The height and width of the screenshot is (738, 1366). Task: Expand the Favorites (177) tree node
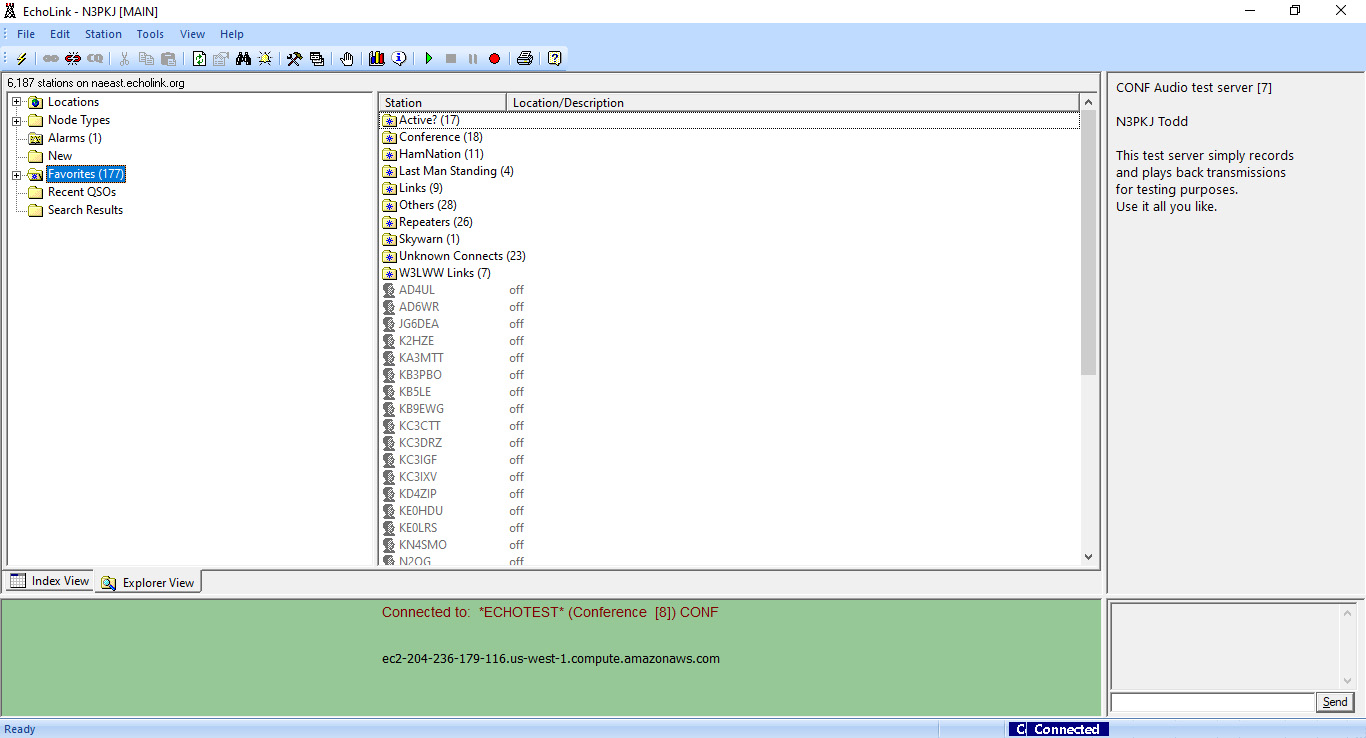17,174
